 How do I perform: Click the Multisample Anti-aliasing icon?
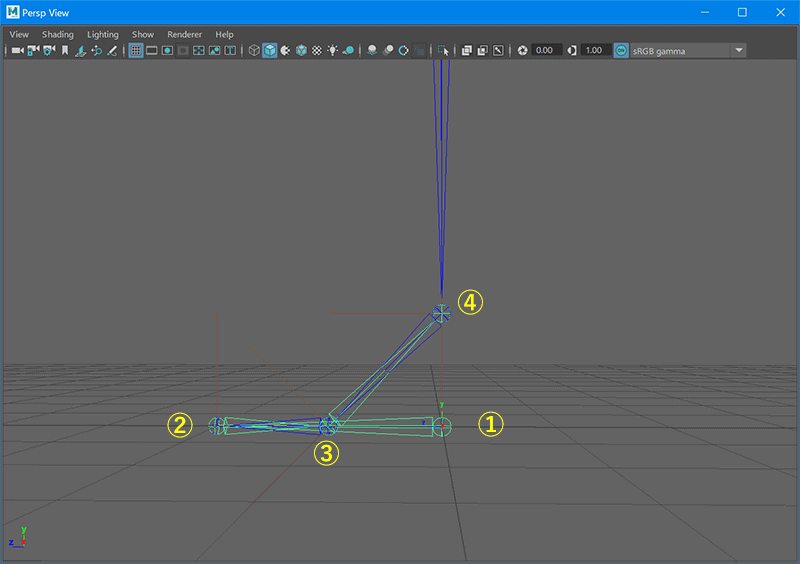tap(404, 50)
